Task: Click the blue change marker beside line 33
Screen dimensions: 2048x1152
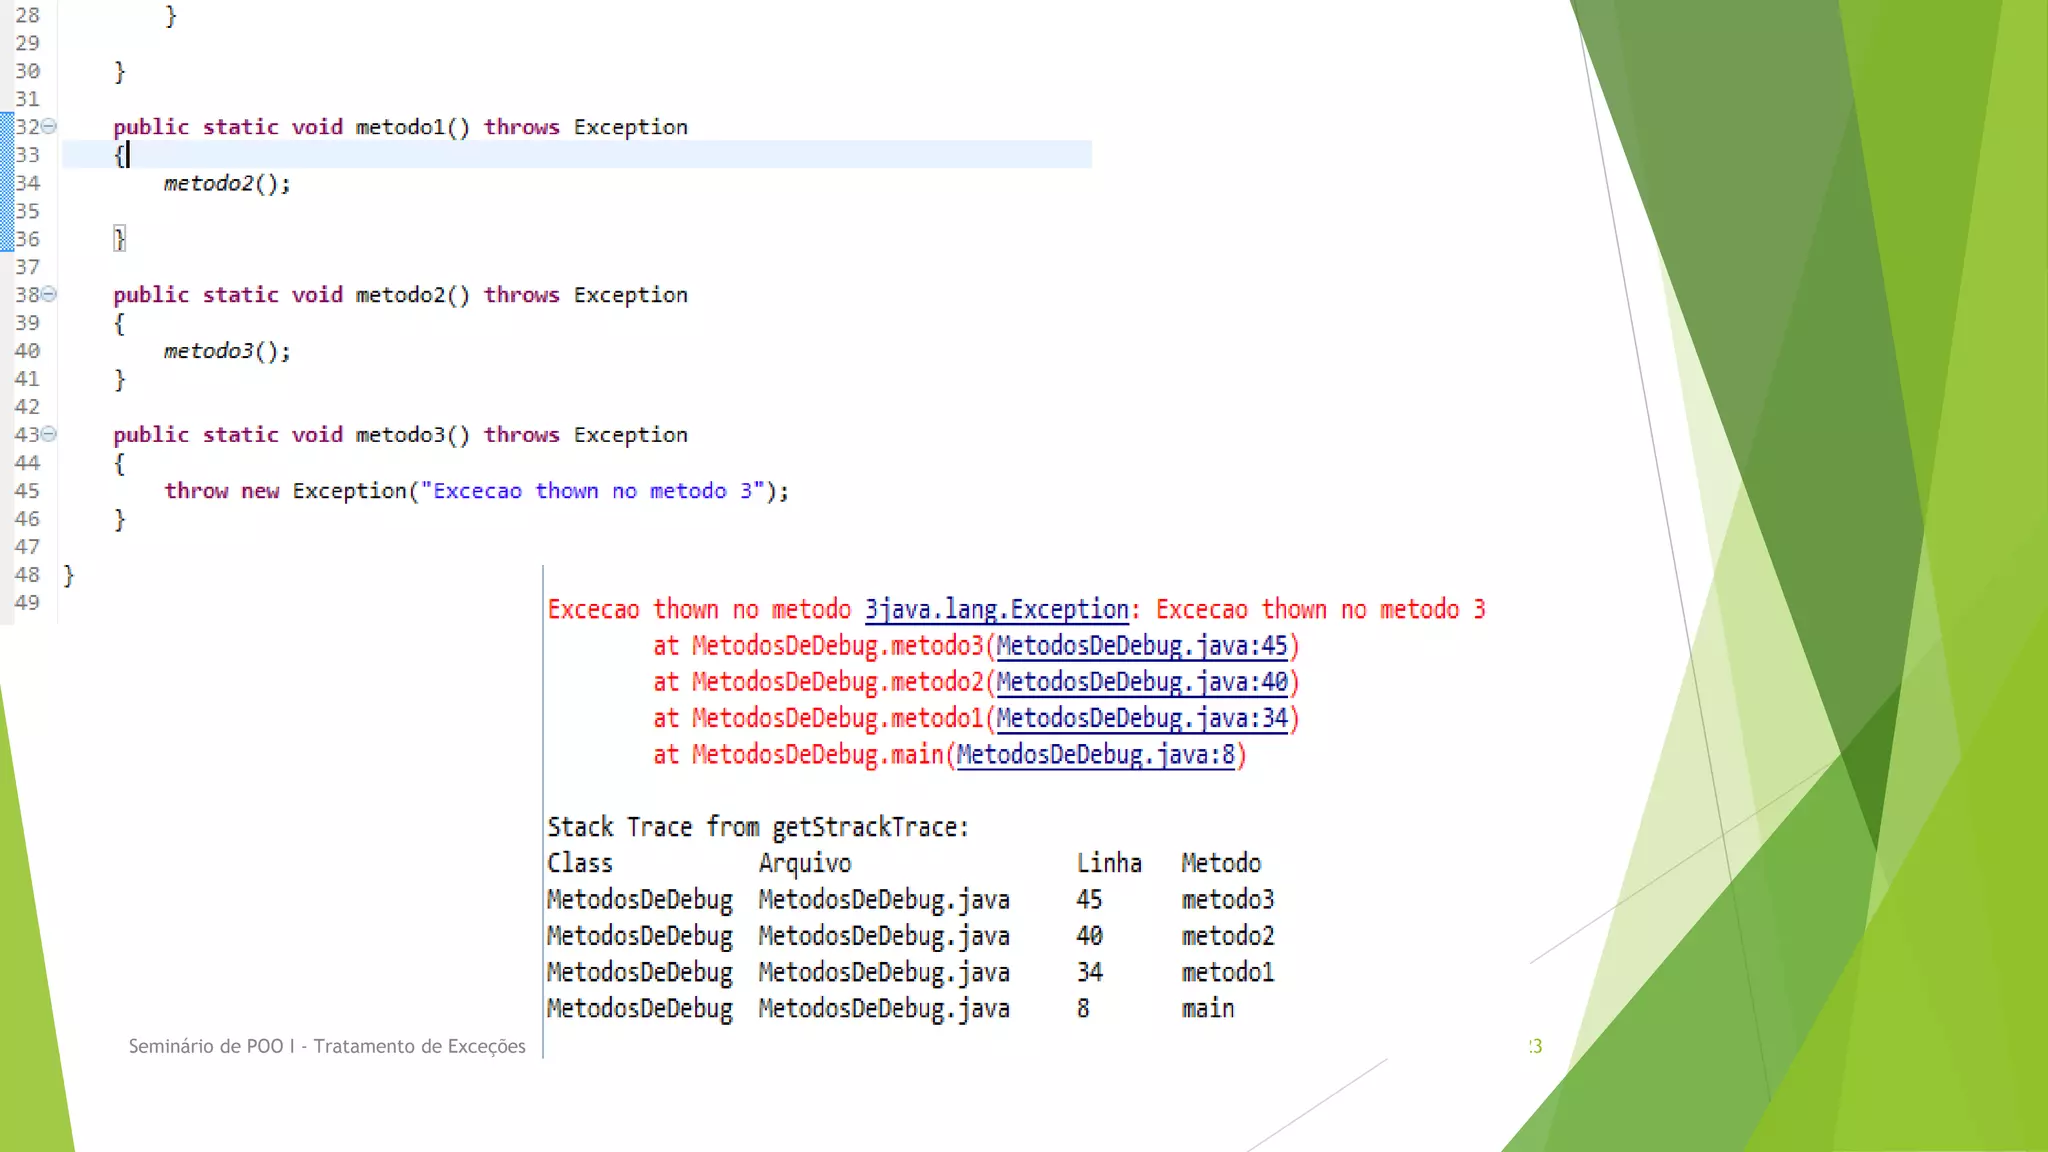Action: (6, 155)
